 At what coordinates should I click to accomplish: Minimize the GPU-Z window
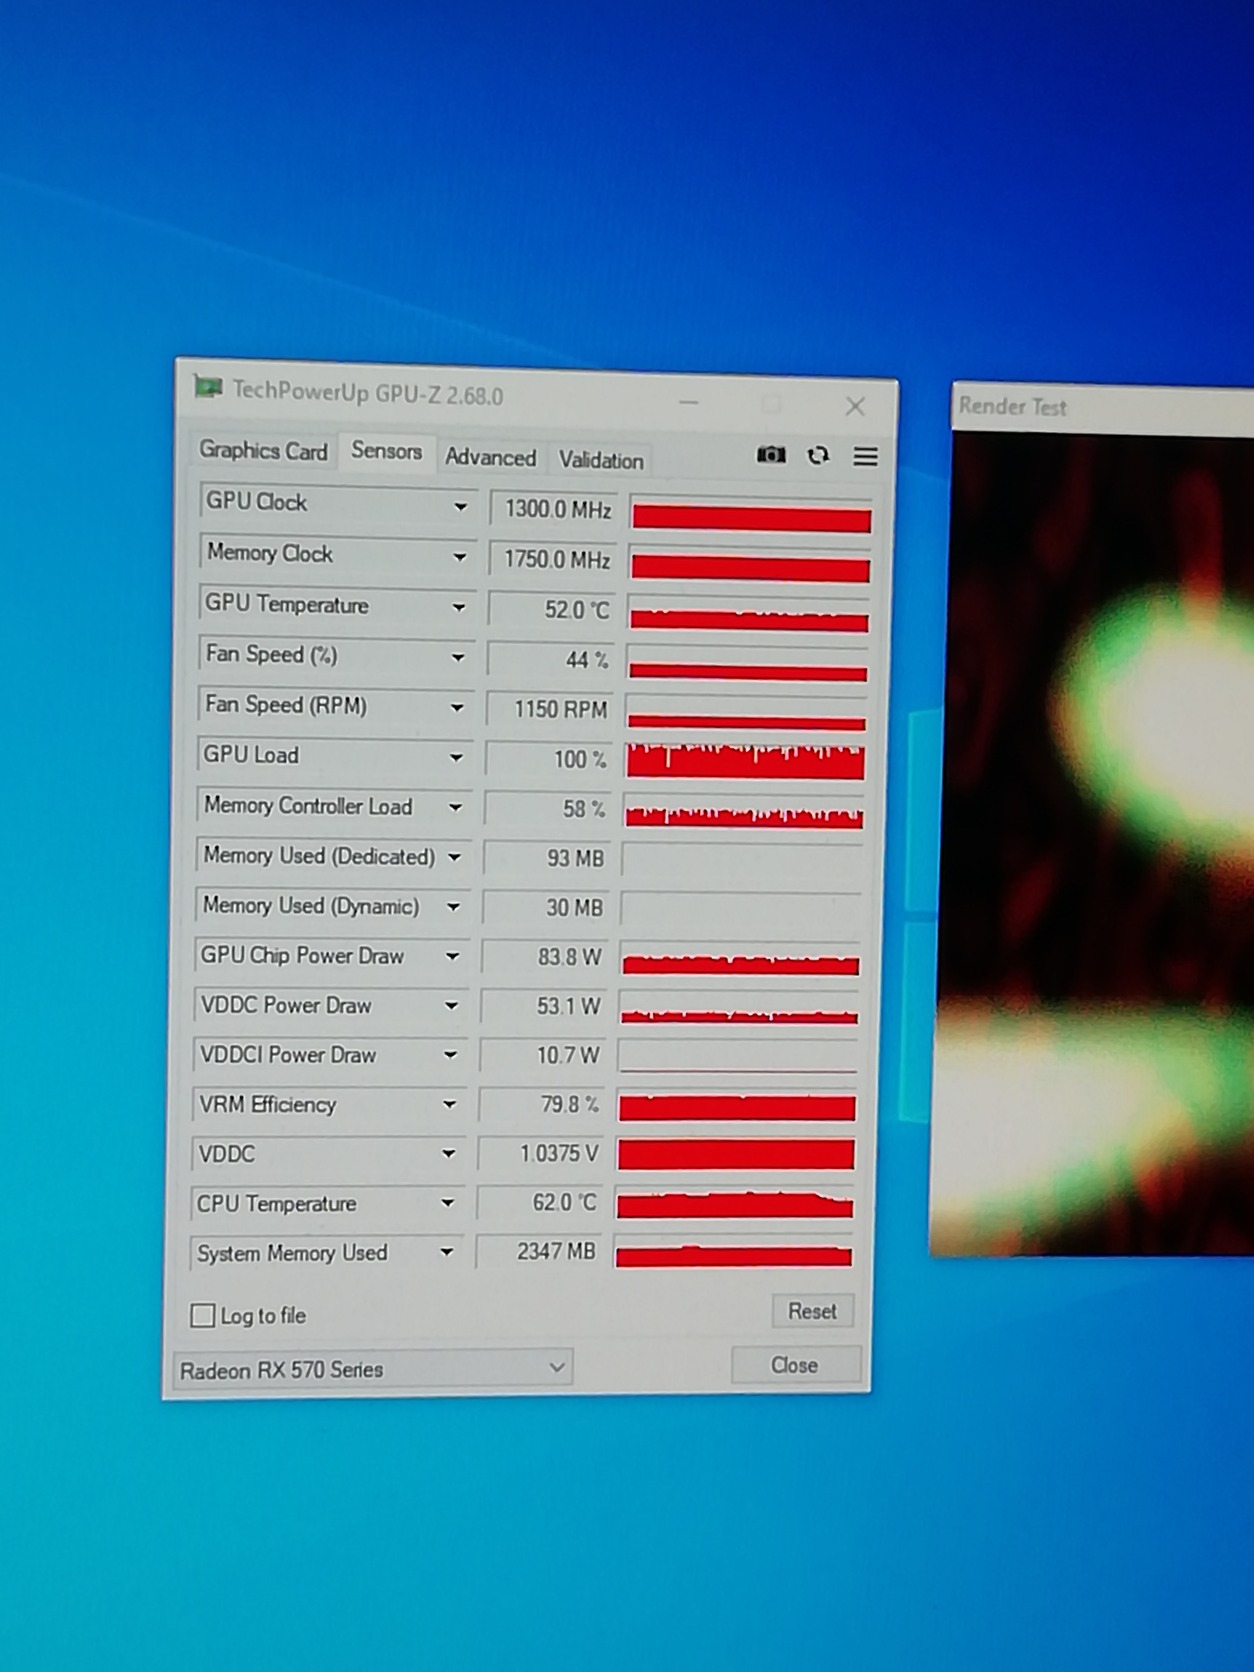pyautogui.click(x=689, y=402)
